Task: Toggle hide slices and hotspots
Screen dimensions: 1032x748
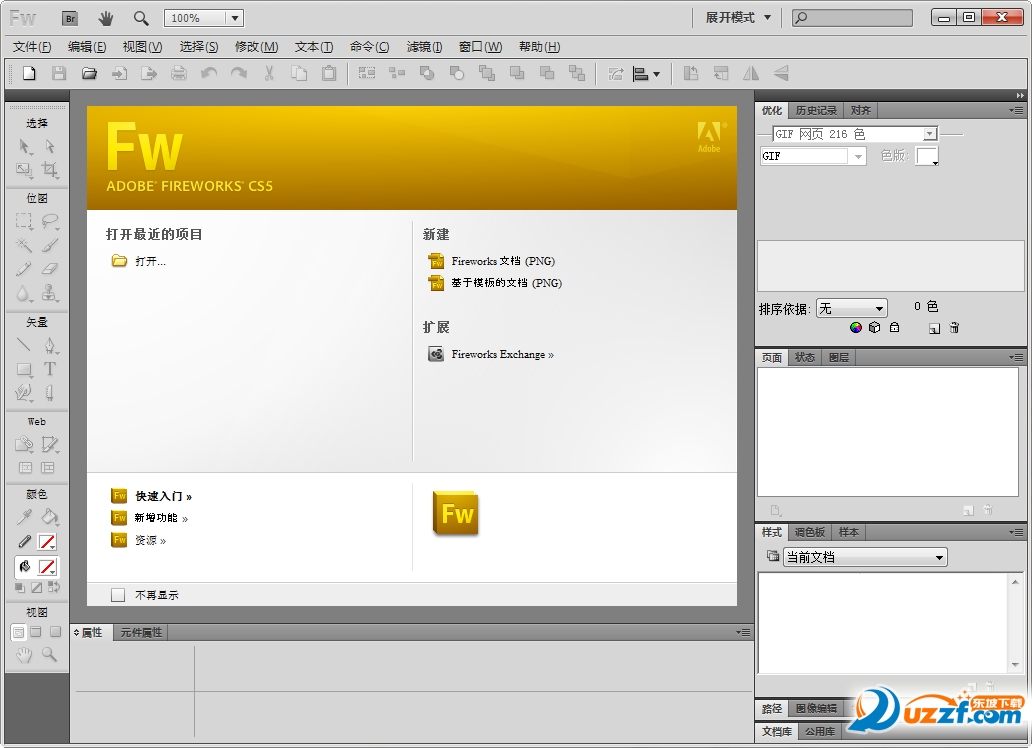Action: point(25,468)
